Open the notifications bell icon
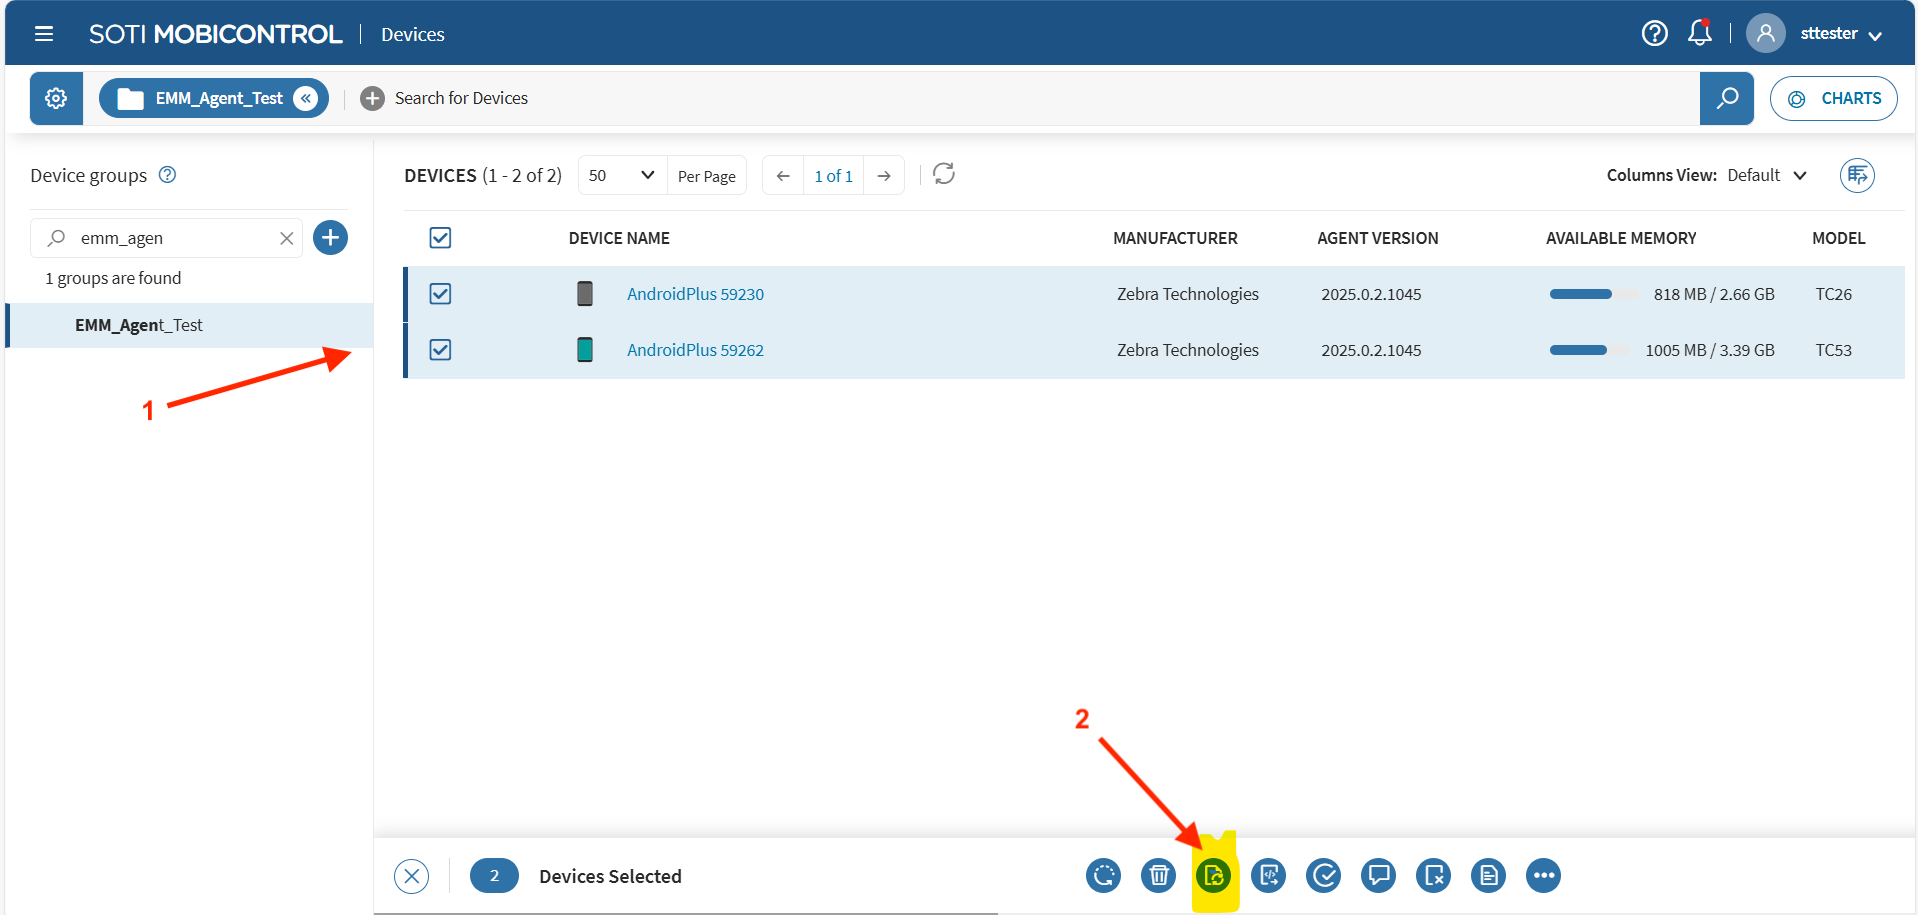This screenshot has width=1918, height=915. (x=1699, y=34)
